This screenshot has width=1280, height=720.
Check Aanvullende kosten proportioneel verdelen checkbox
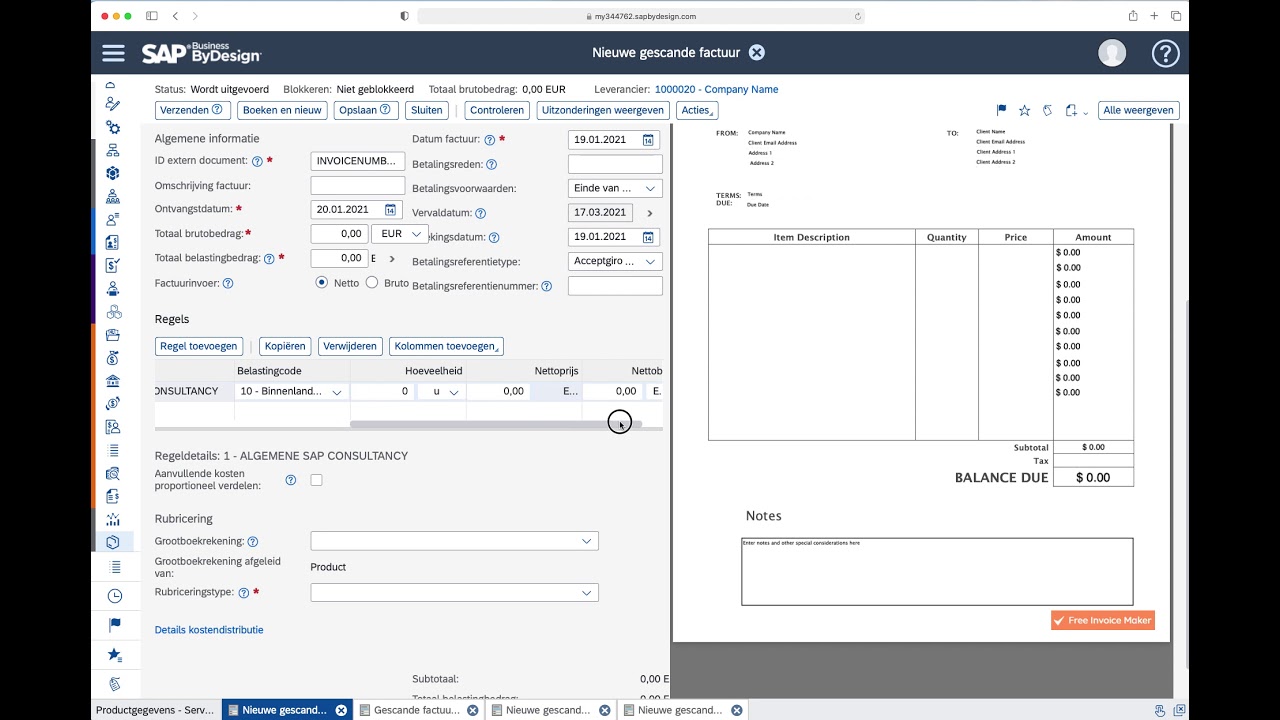coord(316,480)
